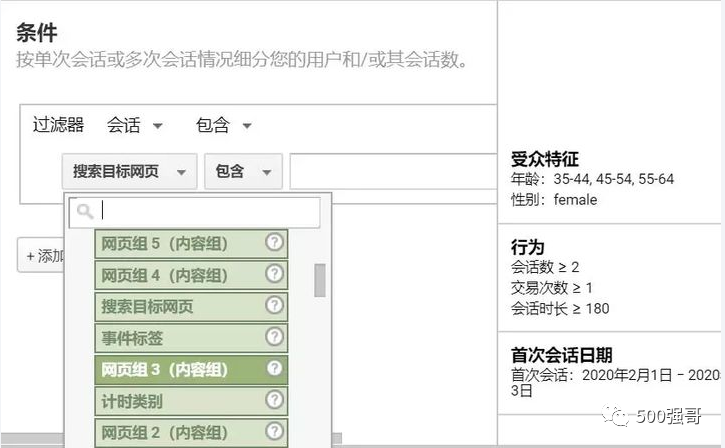The image size is (725, 448).
Task: Choose 计时类别 in dropdown list
Action: click(x=191, y=401)
